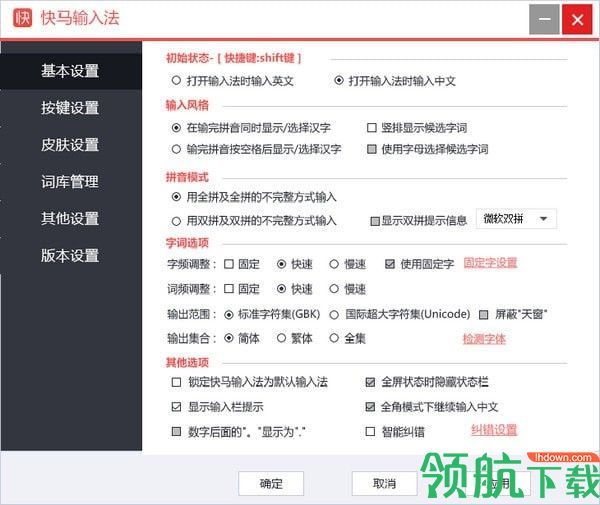Minimize the settings window

tap(545, 20)
